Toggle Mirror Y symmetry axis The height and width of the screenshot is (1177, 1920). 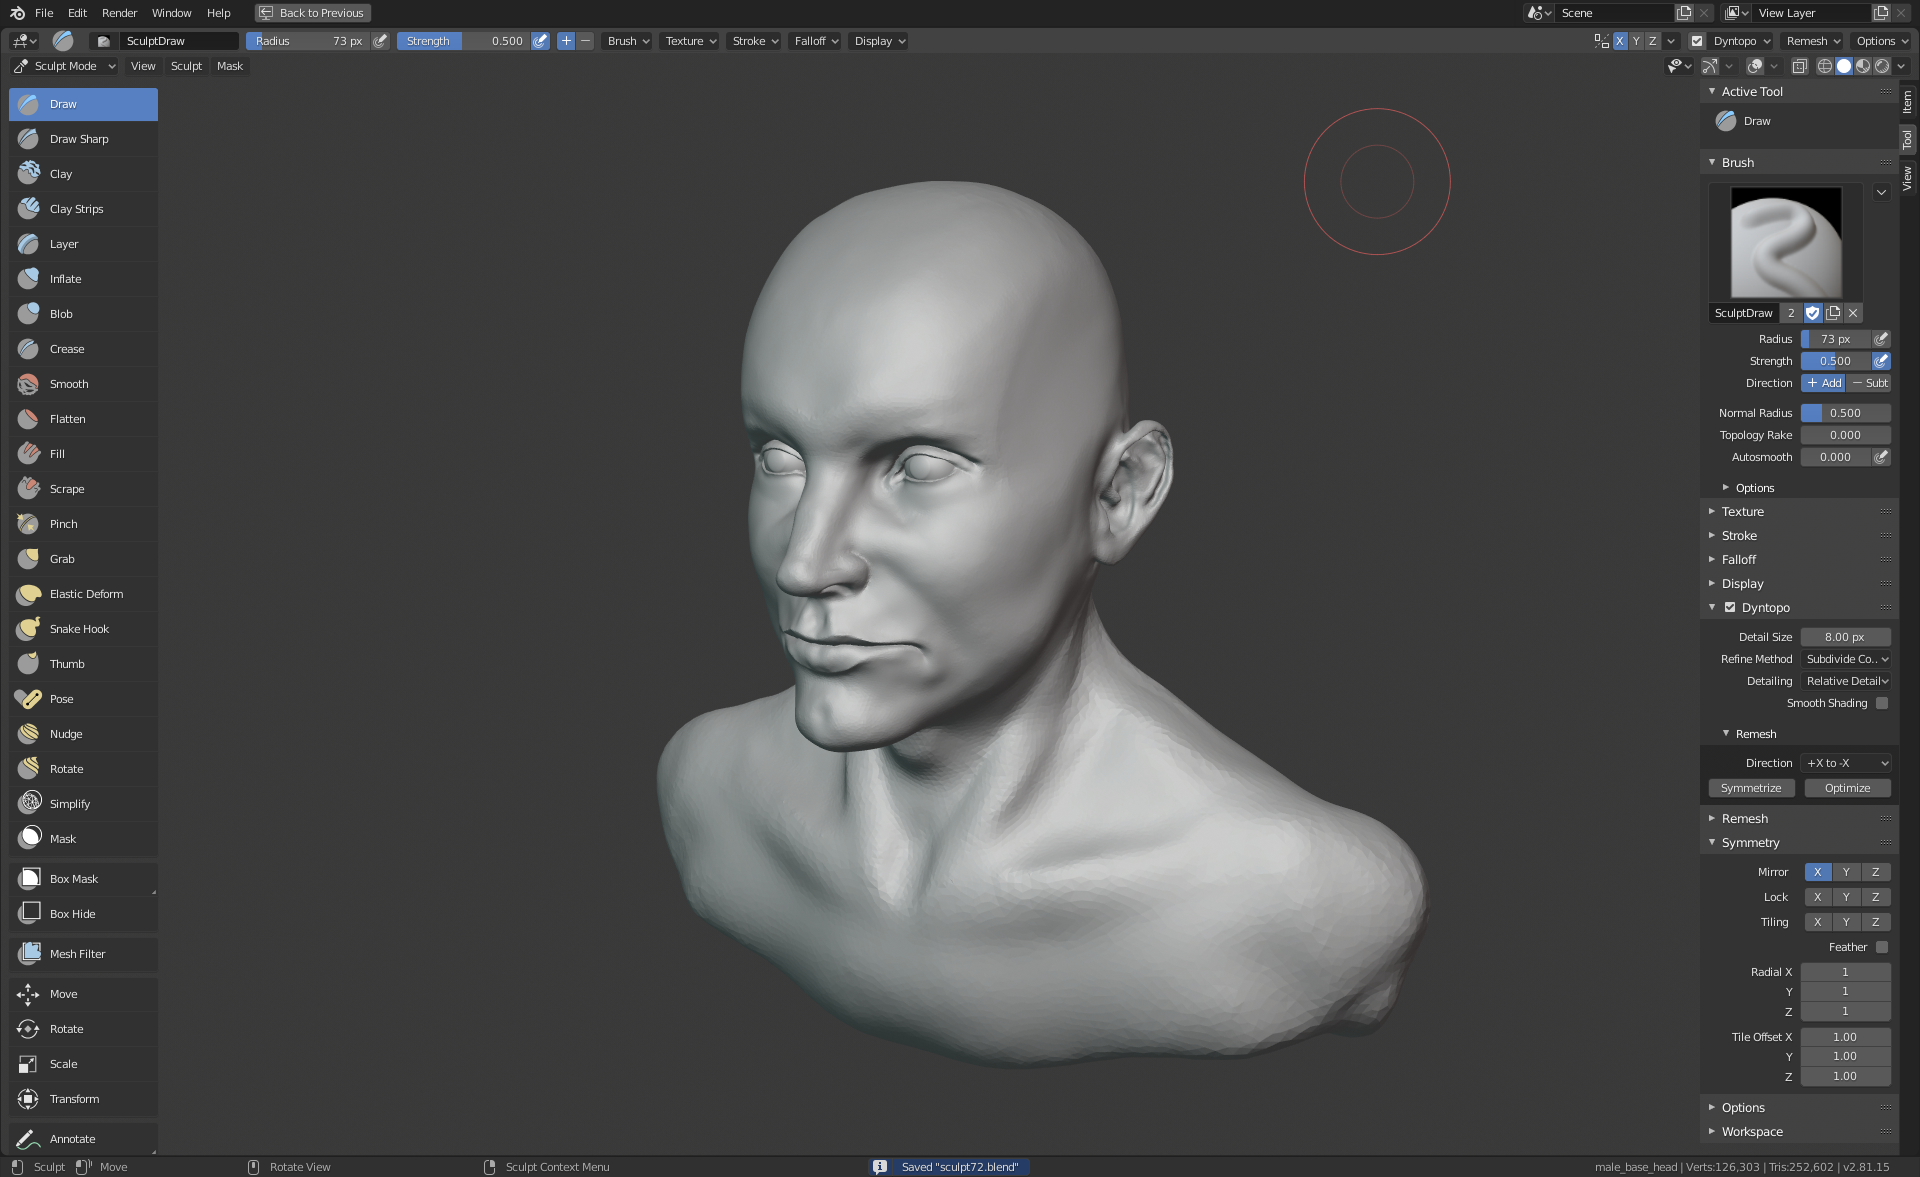coord(1846,872)
